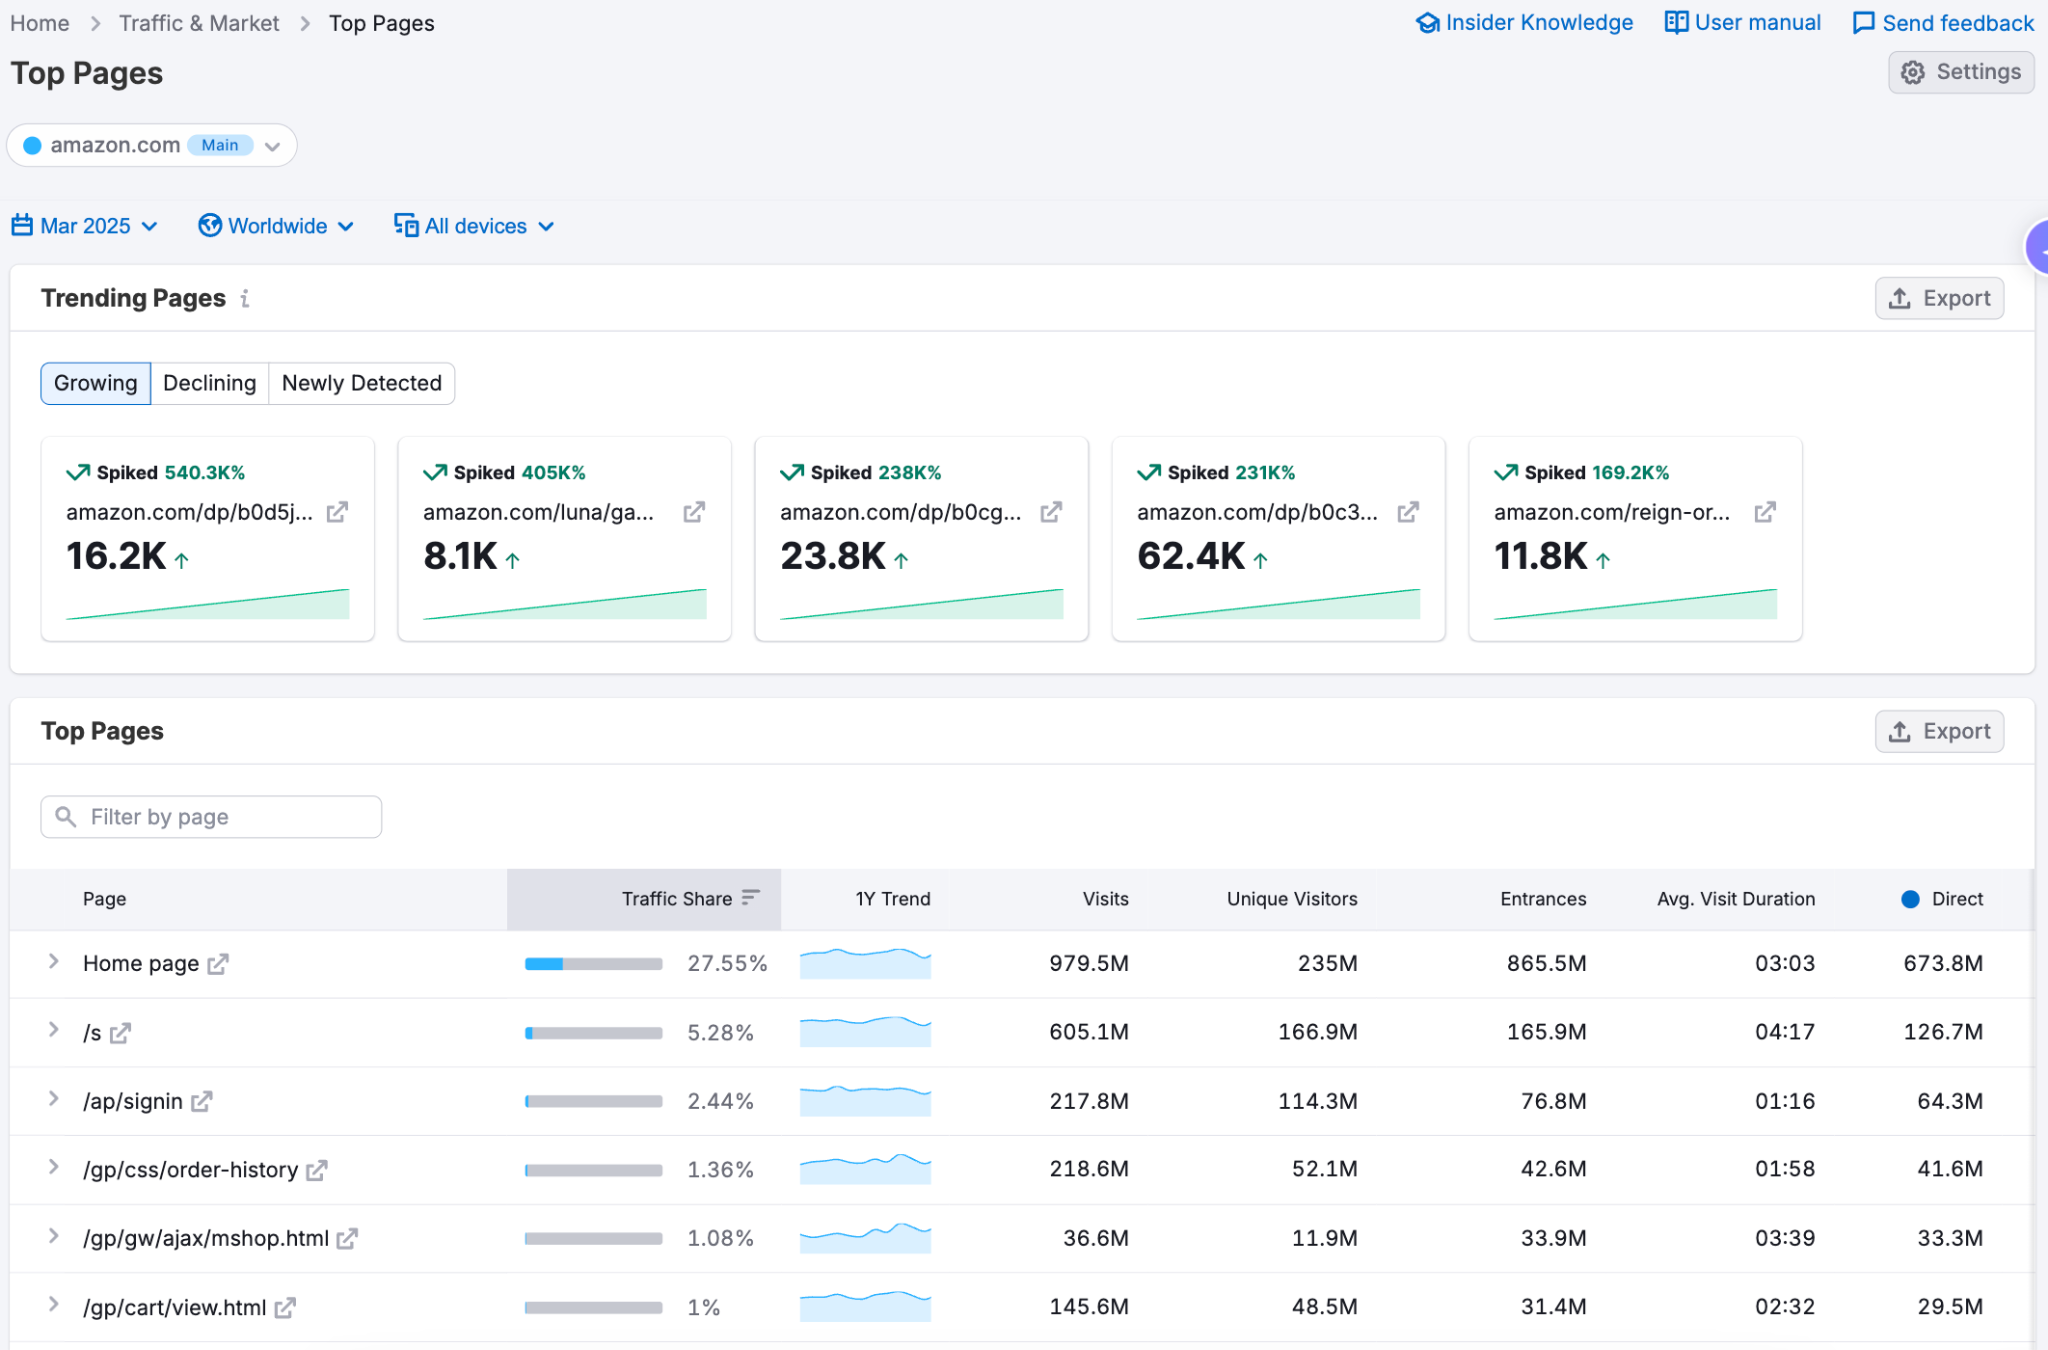The image size is (2048, 1350).
Task: Open the Mar 2025 date dropdown
Action: point(85,226)
